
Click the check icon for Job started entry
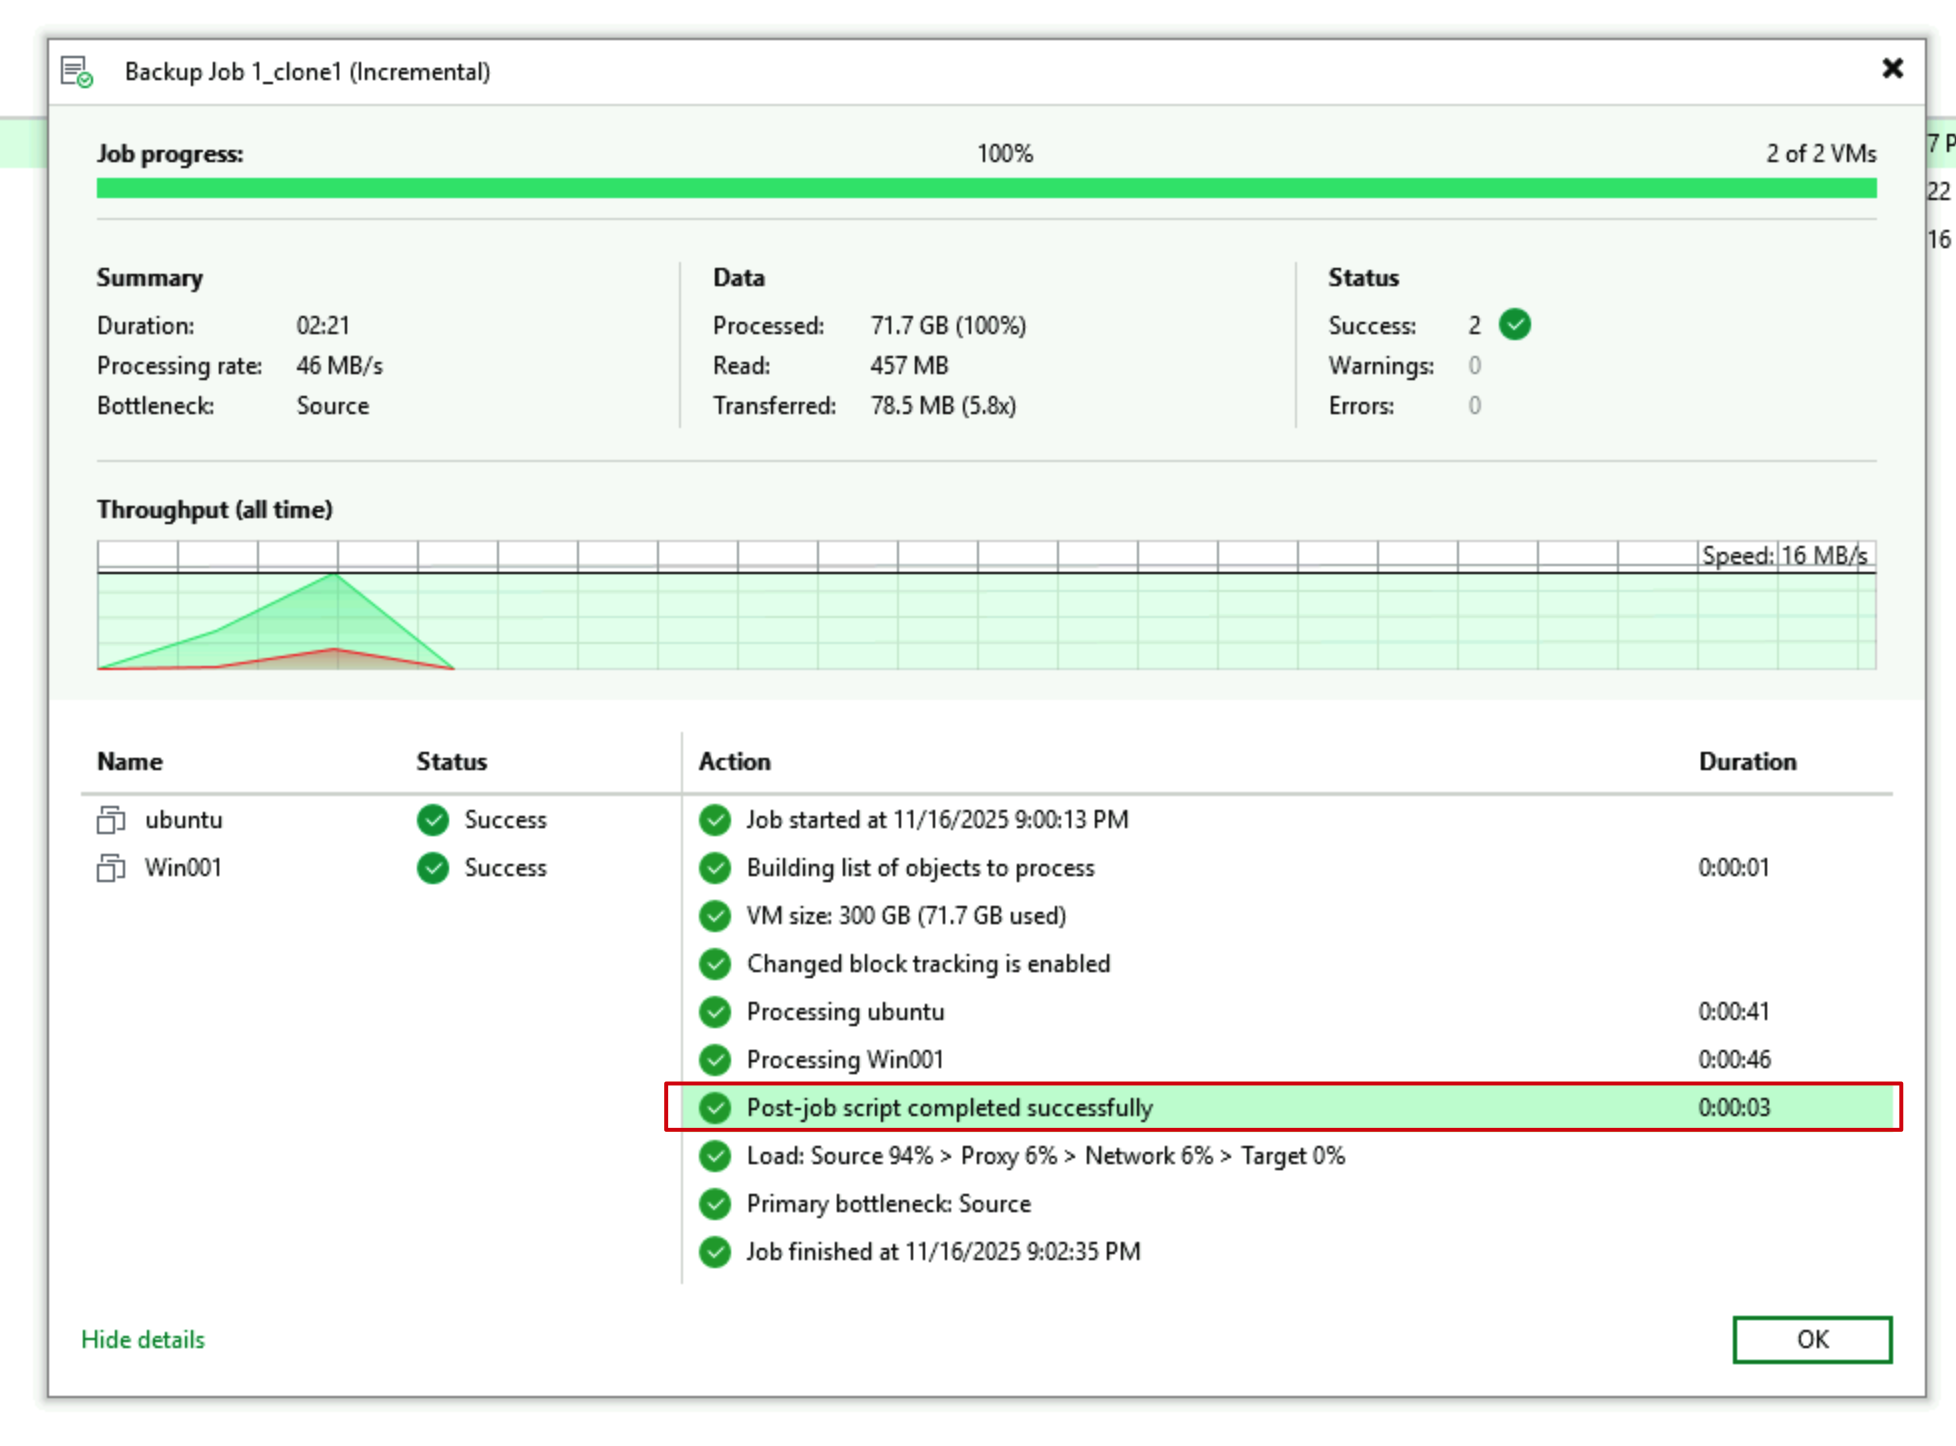pyautogui.click(x=715, y=820)
